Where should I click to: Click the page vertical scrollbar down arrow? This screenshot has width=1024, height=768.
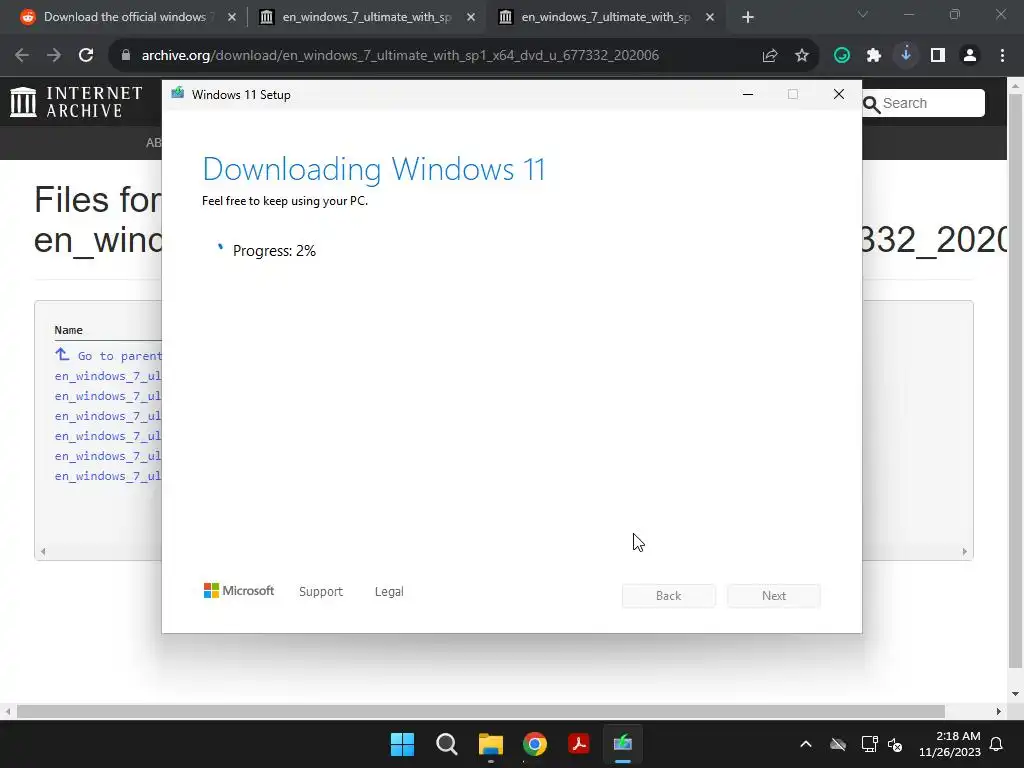tap(1016, 694)
